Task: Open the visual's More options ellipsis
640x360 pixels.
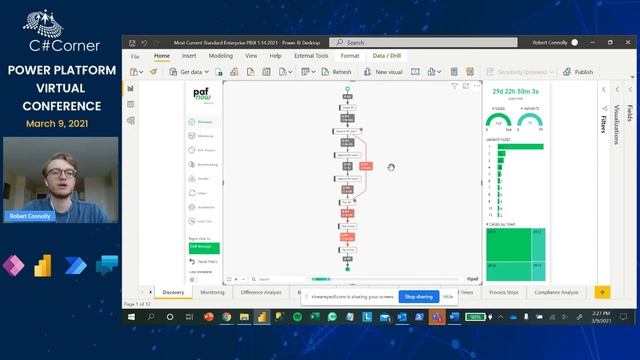Action: pos(477,86)
